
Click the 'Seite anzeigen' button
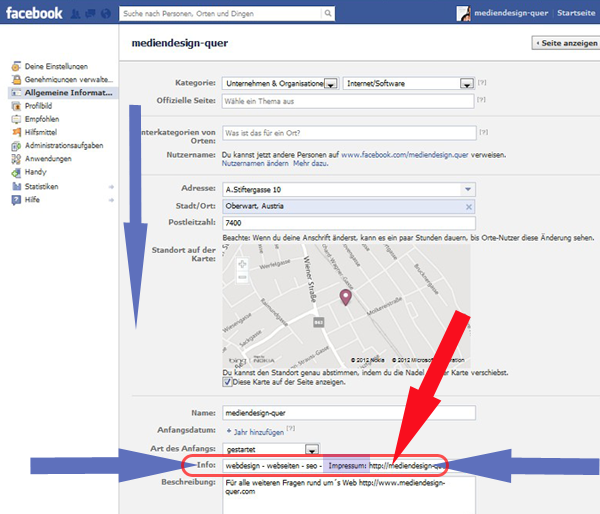click(x=567, y=44)
